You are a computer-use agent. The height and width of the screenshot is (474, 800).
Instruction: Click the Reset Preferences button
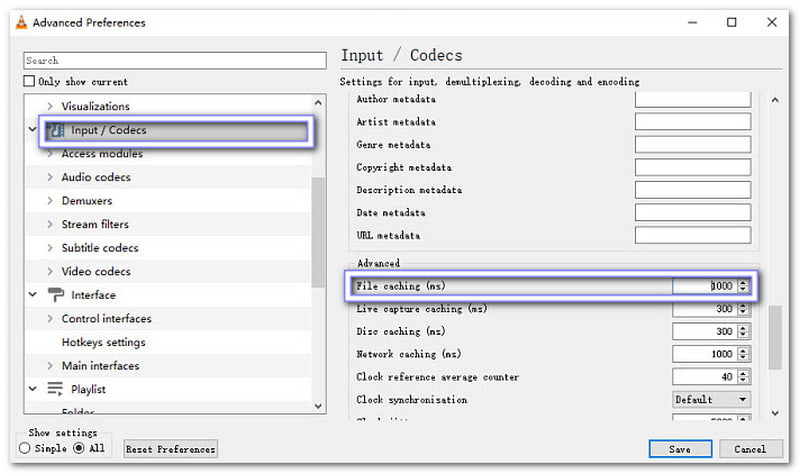coord(170,449)
